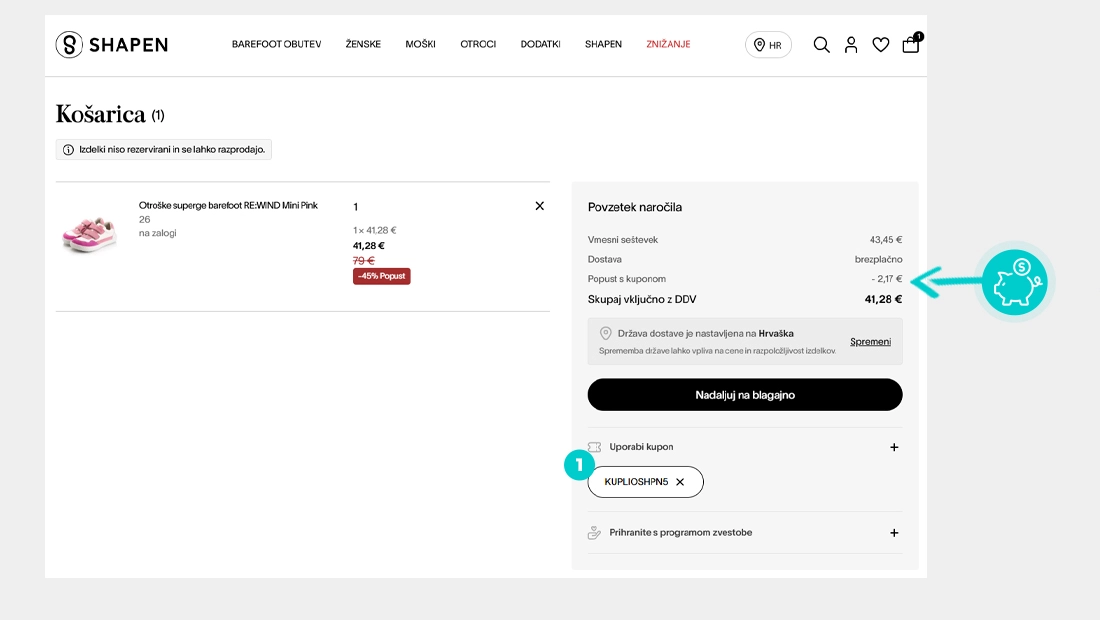Open the shopping bag cart icon
Viewport: 1100px width, 620px height.
tap(911, 43)
